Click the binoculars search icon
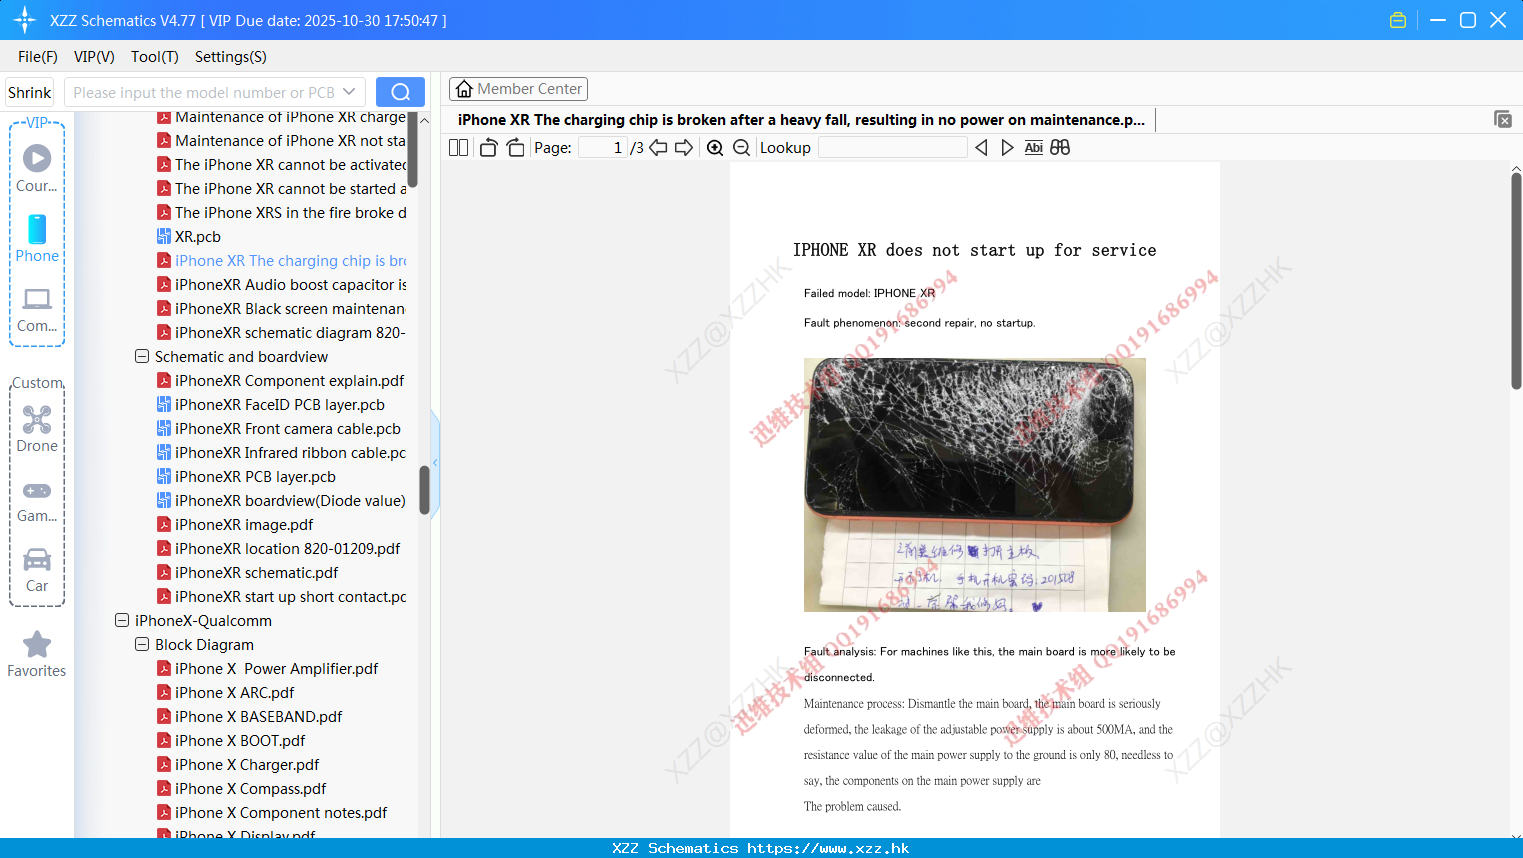The width and height of the screenshot is (1523, 858). pyautogui.click(x=1060, y=148)
